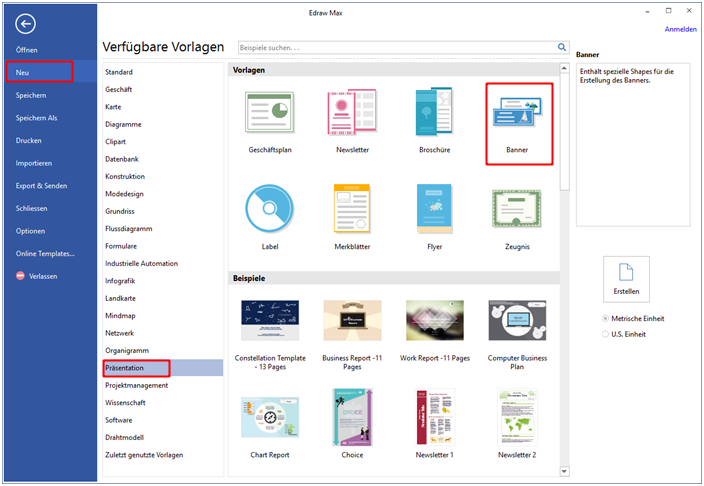Open Newsletter 2 example thumbnail
Screen dimensions: 704x486
coord(517,417)
